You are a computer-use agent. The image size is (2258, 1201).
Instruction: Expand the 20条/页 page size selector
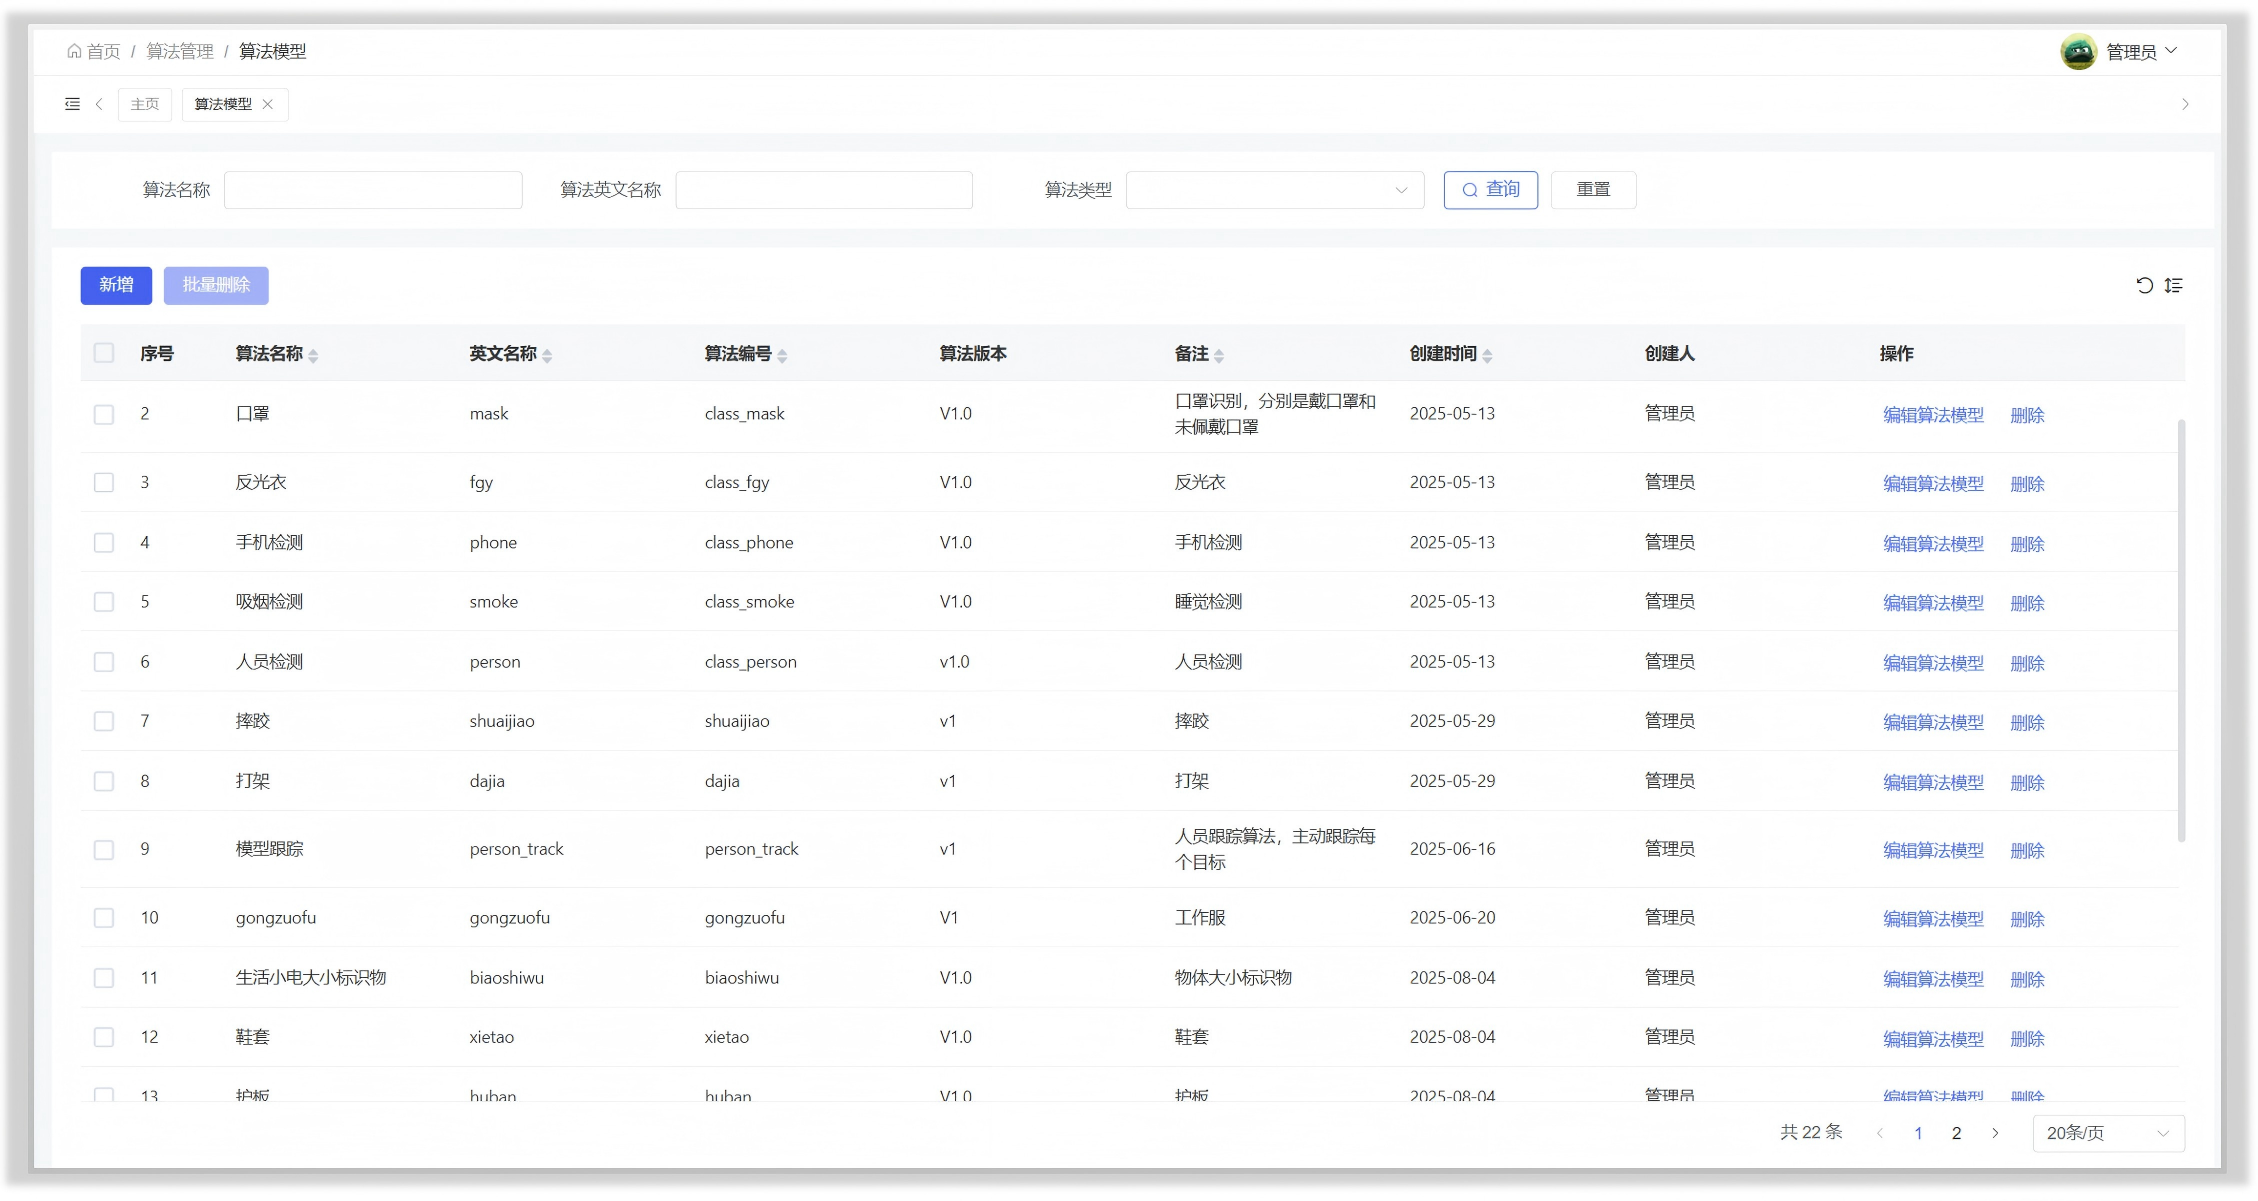tap(2107, 1133)
